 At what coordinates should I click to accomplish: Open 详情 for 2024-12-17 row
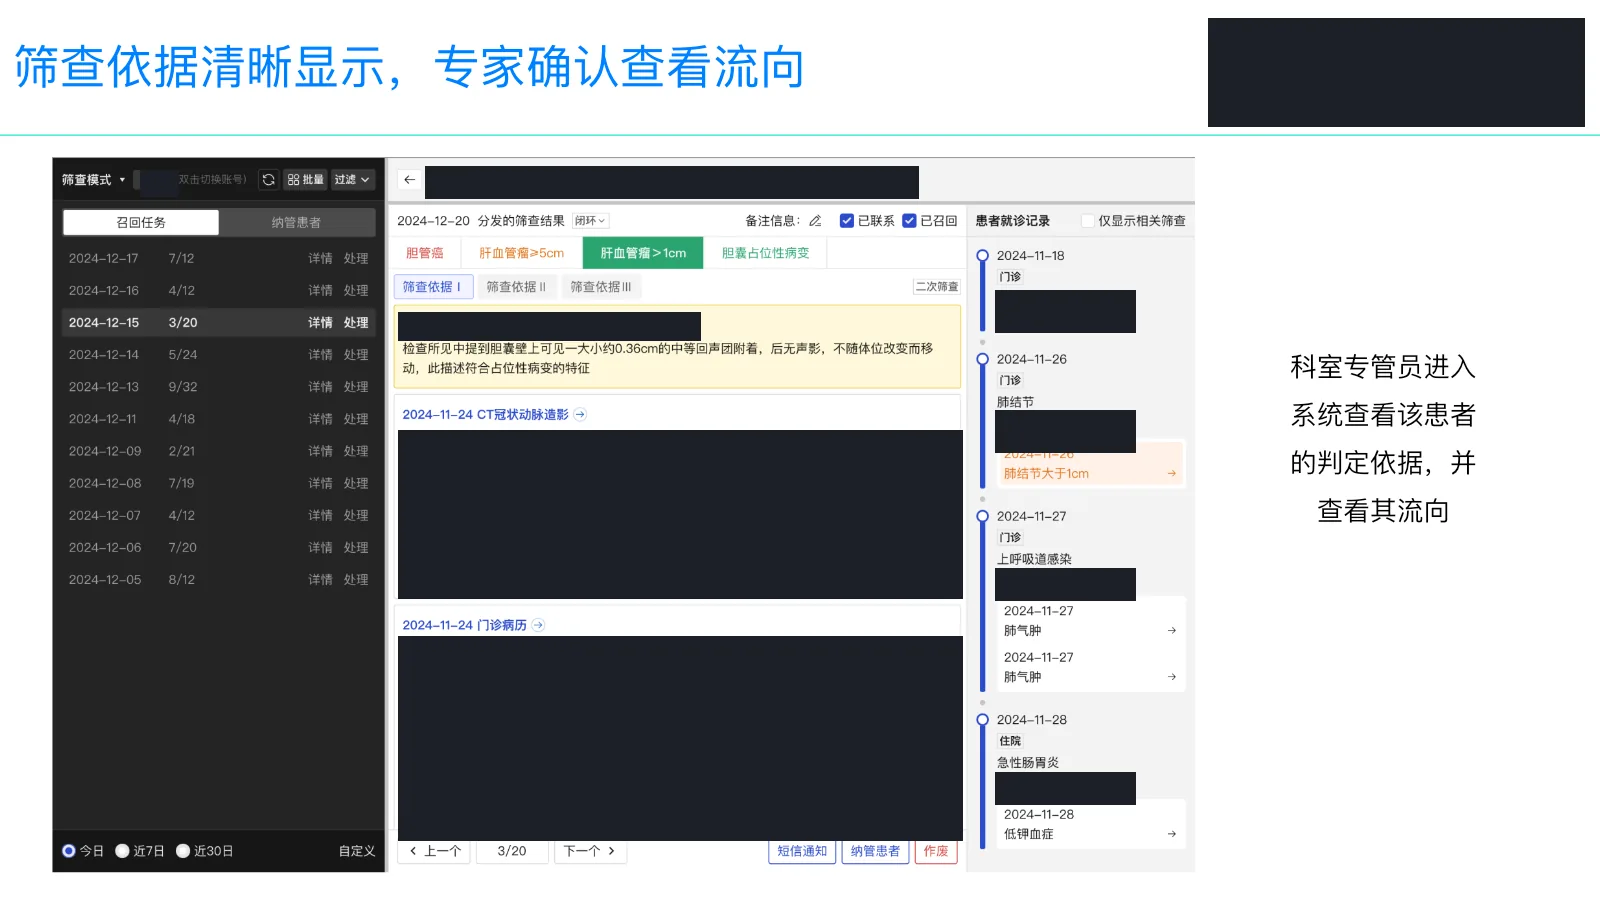click(x=320, y=258)
